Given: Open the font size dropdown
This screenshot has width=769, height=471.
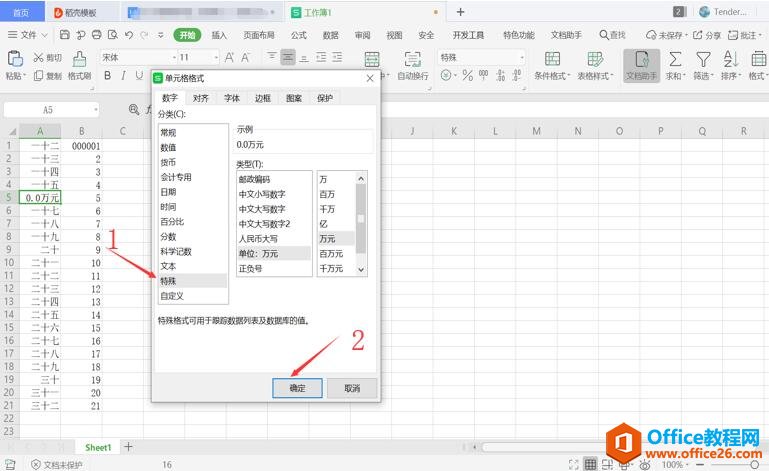Looking at the screenshot, I should (x=216, y=58).
